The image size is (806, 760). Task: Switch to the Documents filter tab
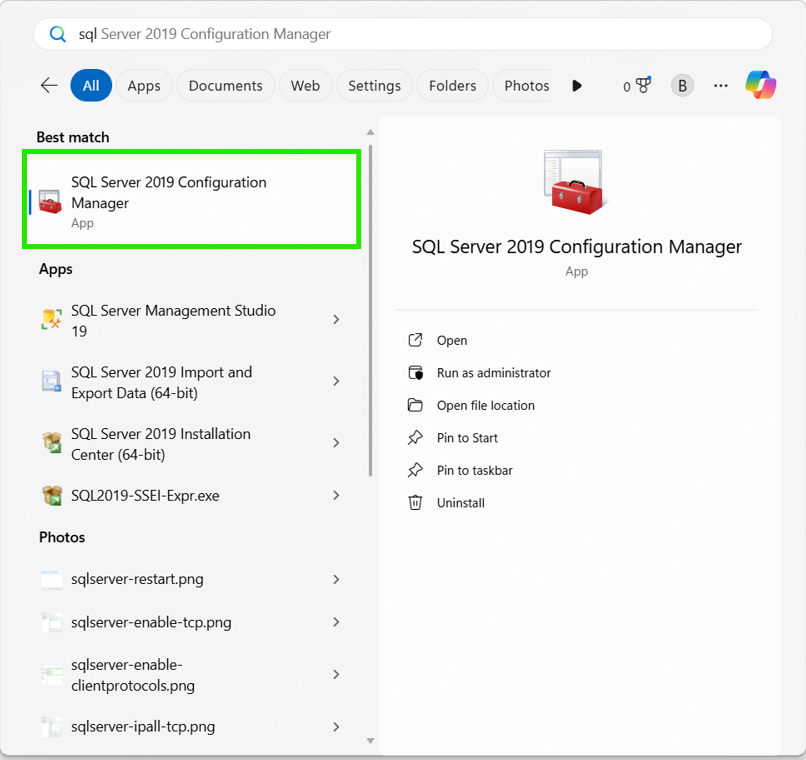225,85
